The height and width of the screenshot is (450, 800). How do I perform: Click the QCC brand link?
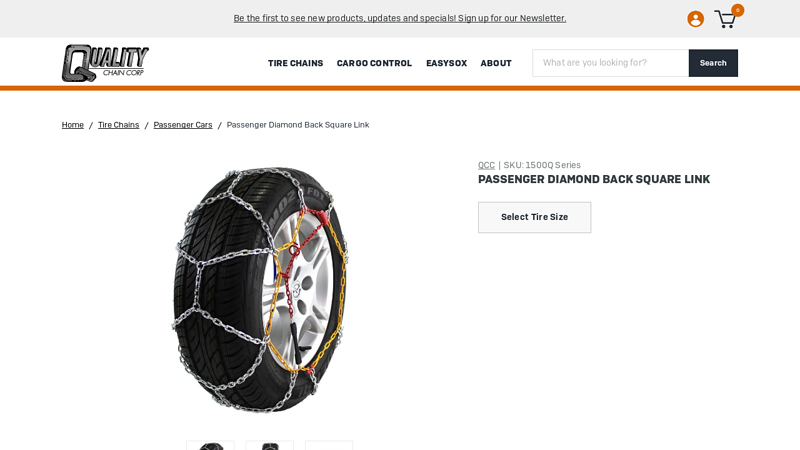click(486, 165)
